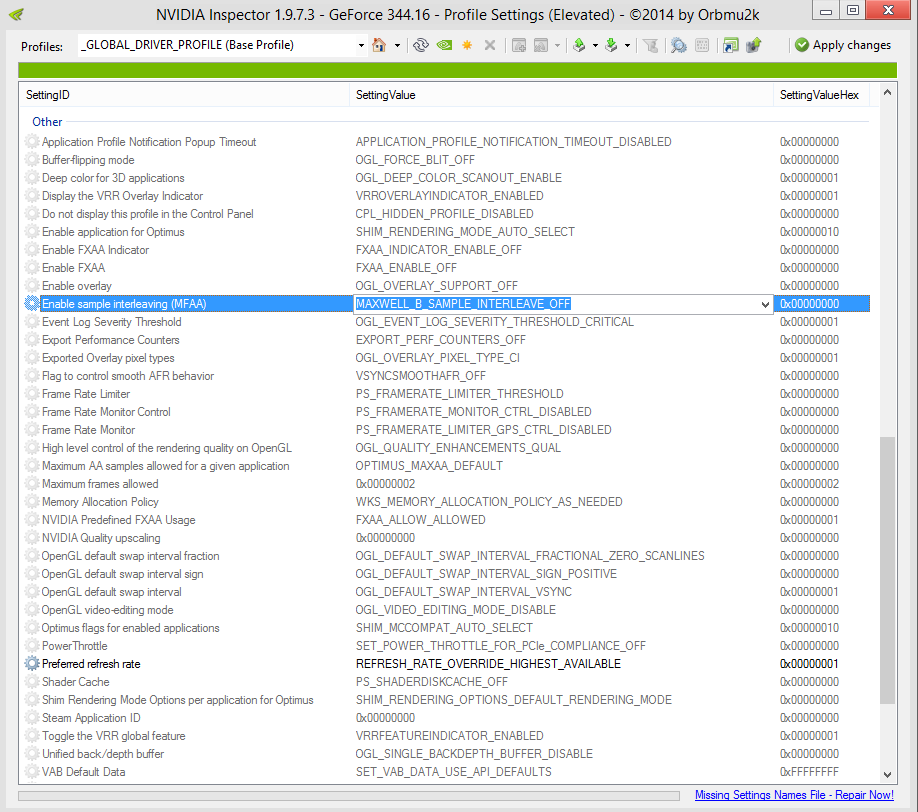Click the add application to profile icon

[519, 45]
